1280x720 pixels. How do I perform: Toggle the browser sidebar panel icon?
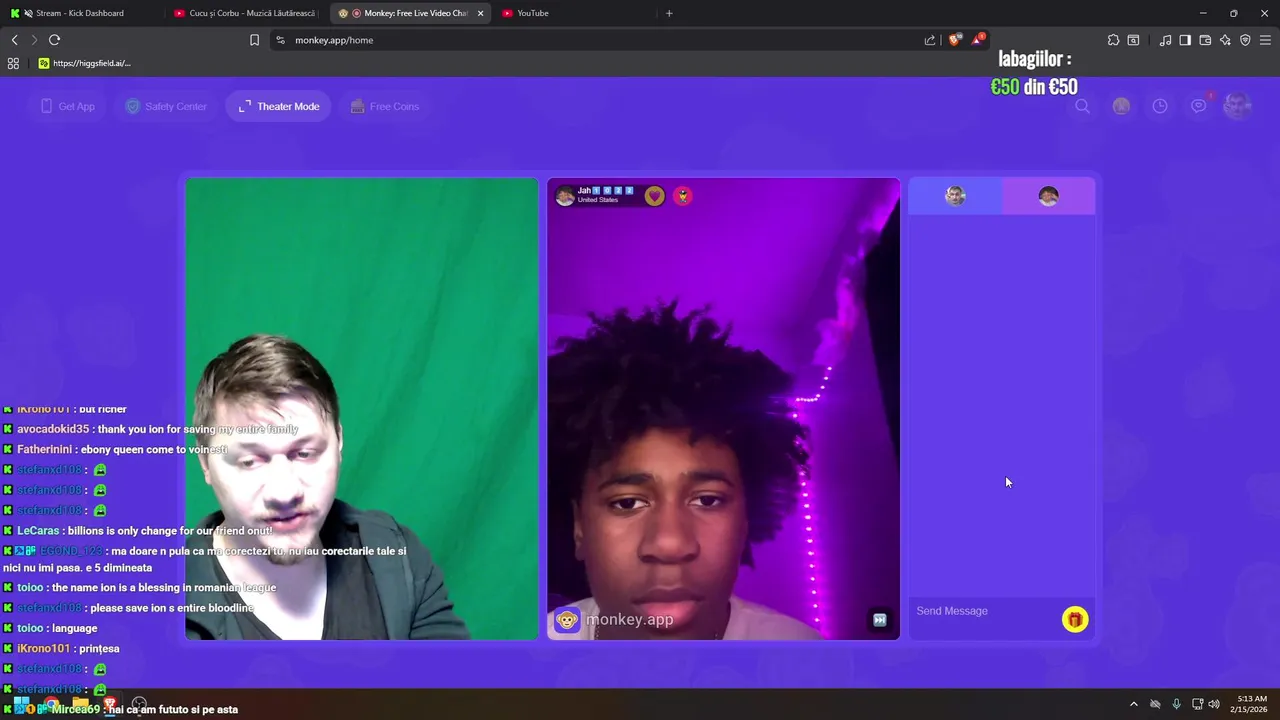(1185, 40)
